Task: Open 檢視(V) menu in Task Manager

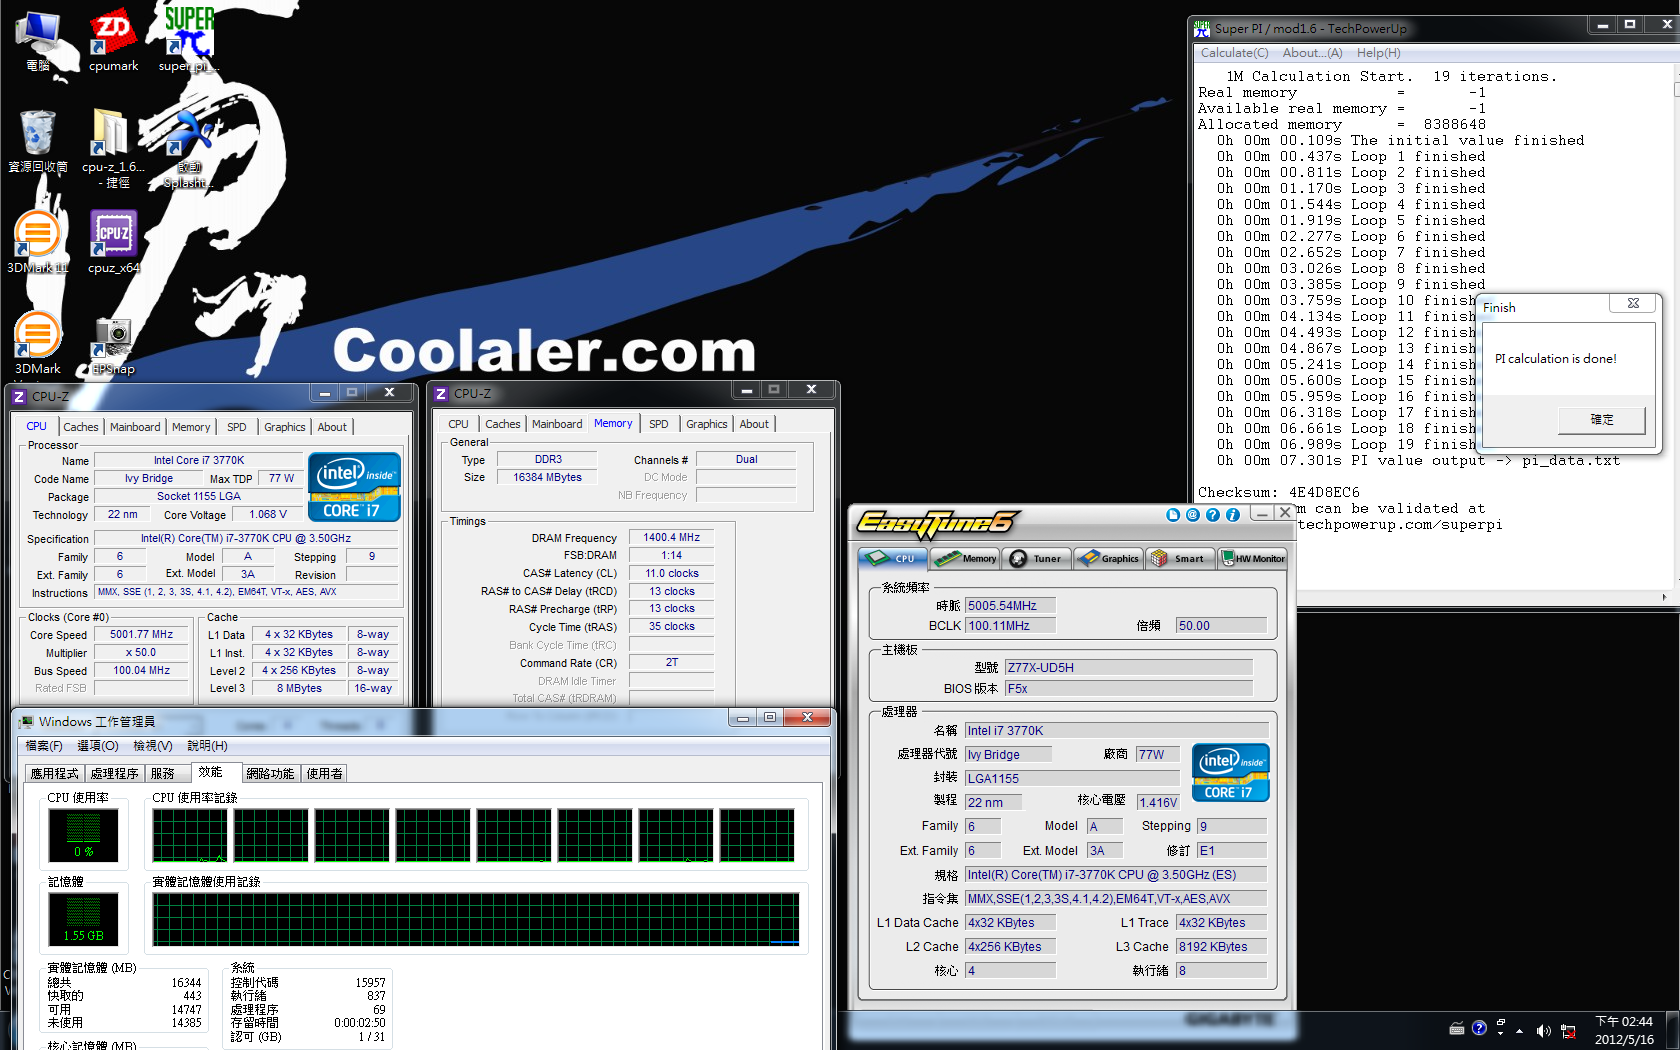Action: coord(153,746)
